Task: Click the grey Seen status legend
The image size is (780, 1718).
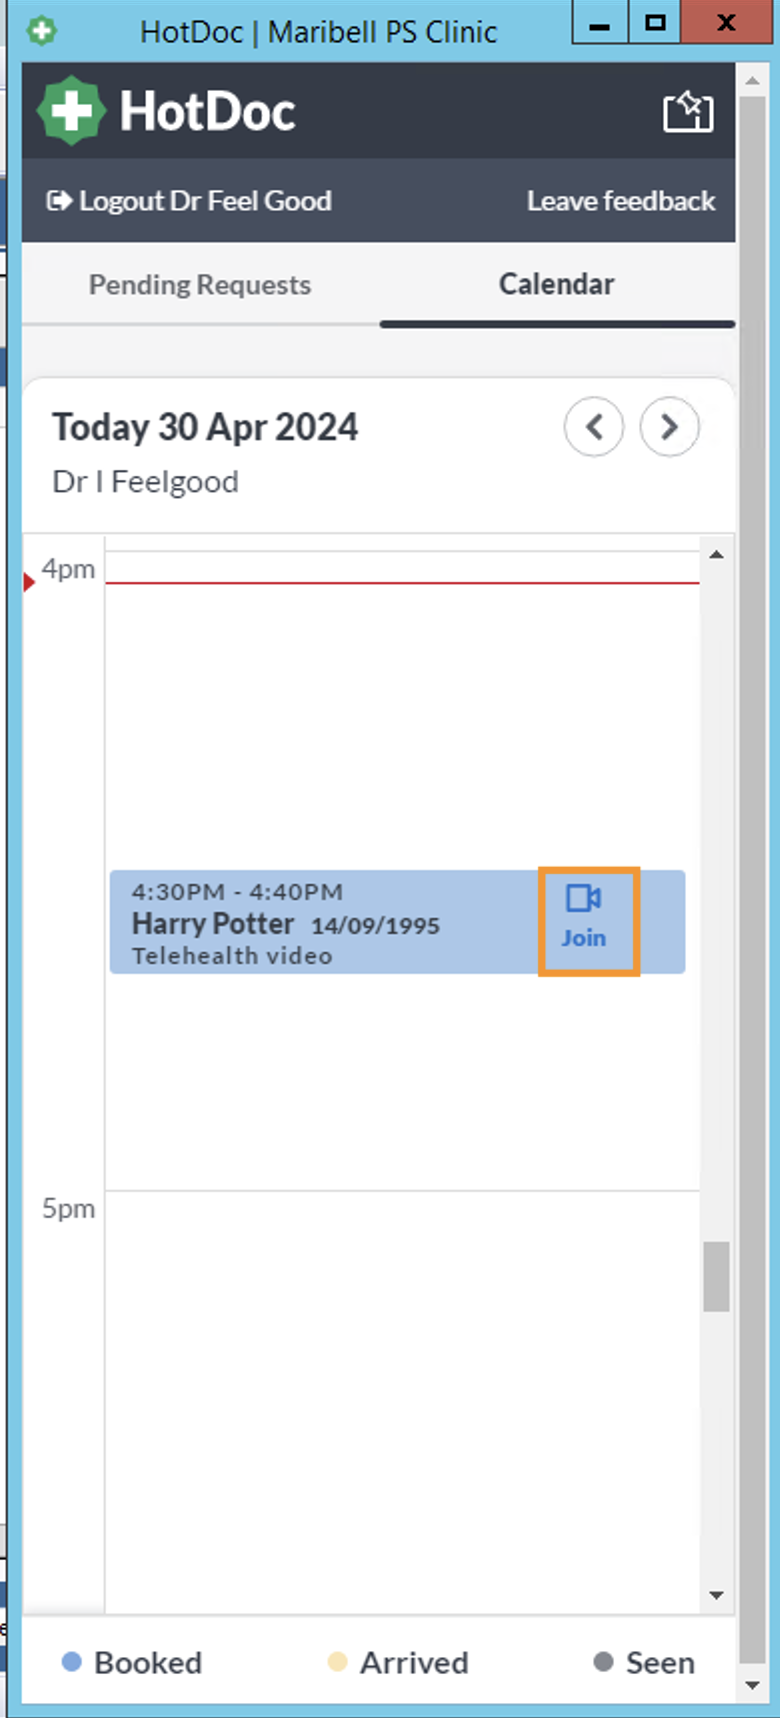Action: pos(644,1662)
